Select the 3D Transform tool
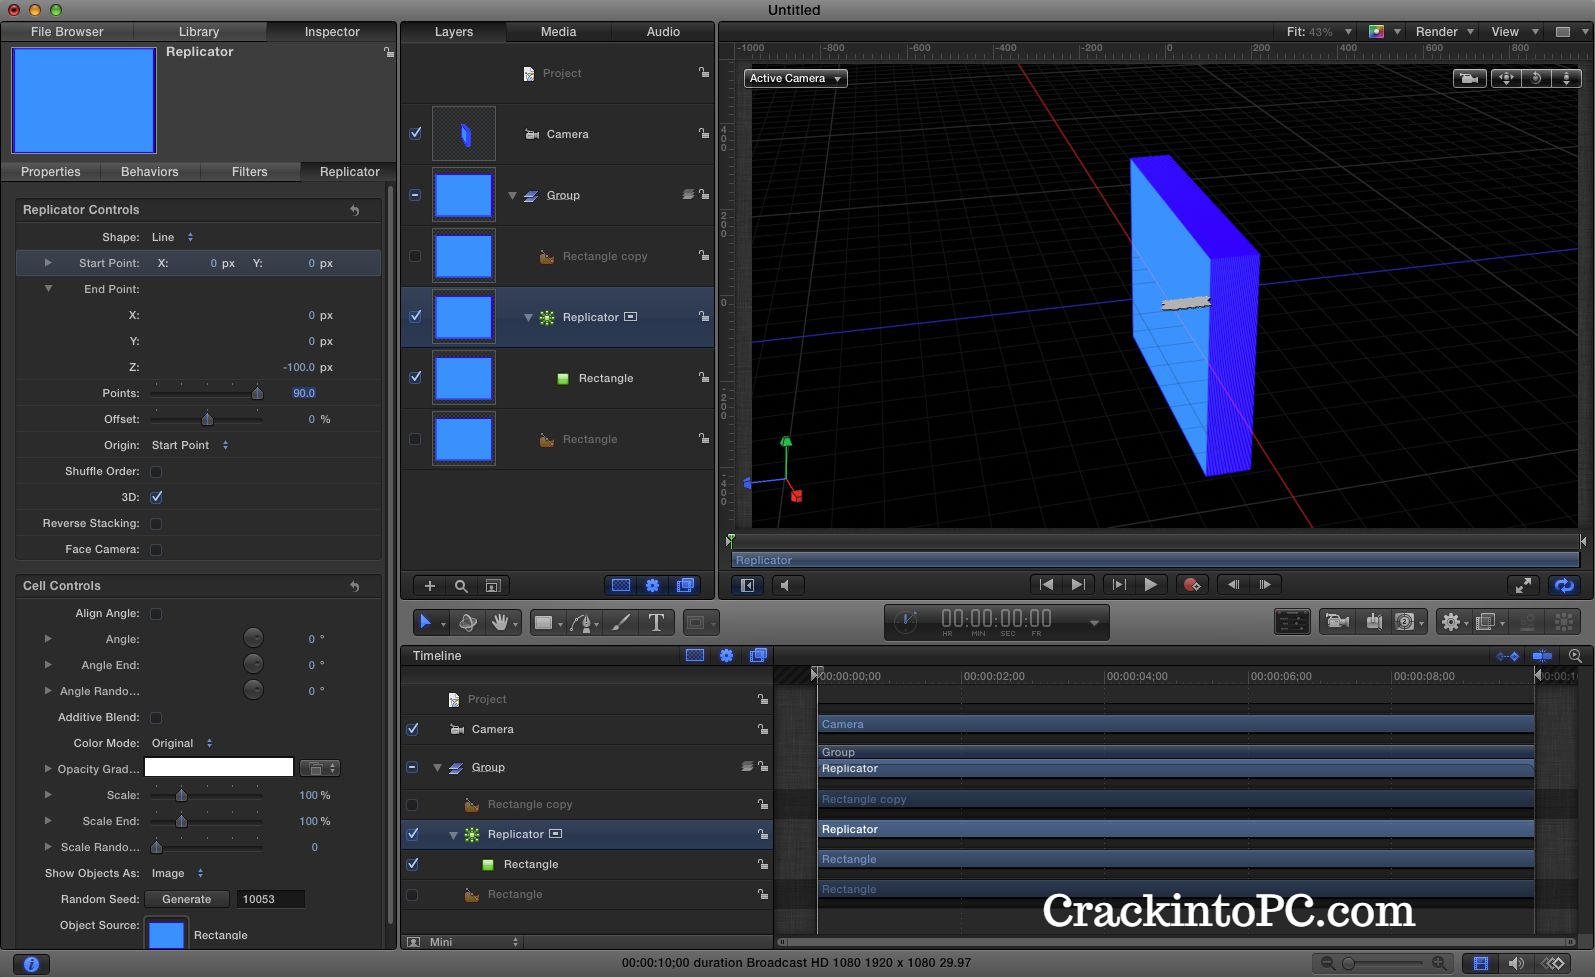The image size is (1595, 977). coord(467,622)
